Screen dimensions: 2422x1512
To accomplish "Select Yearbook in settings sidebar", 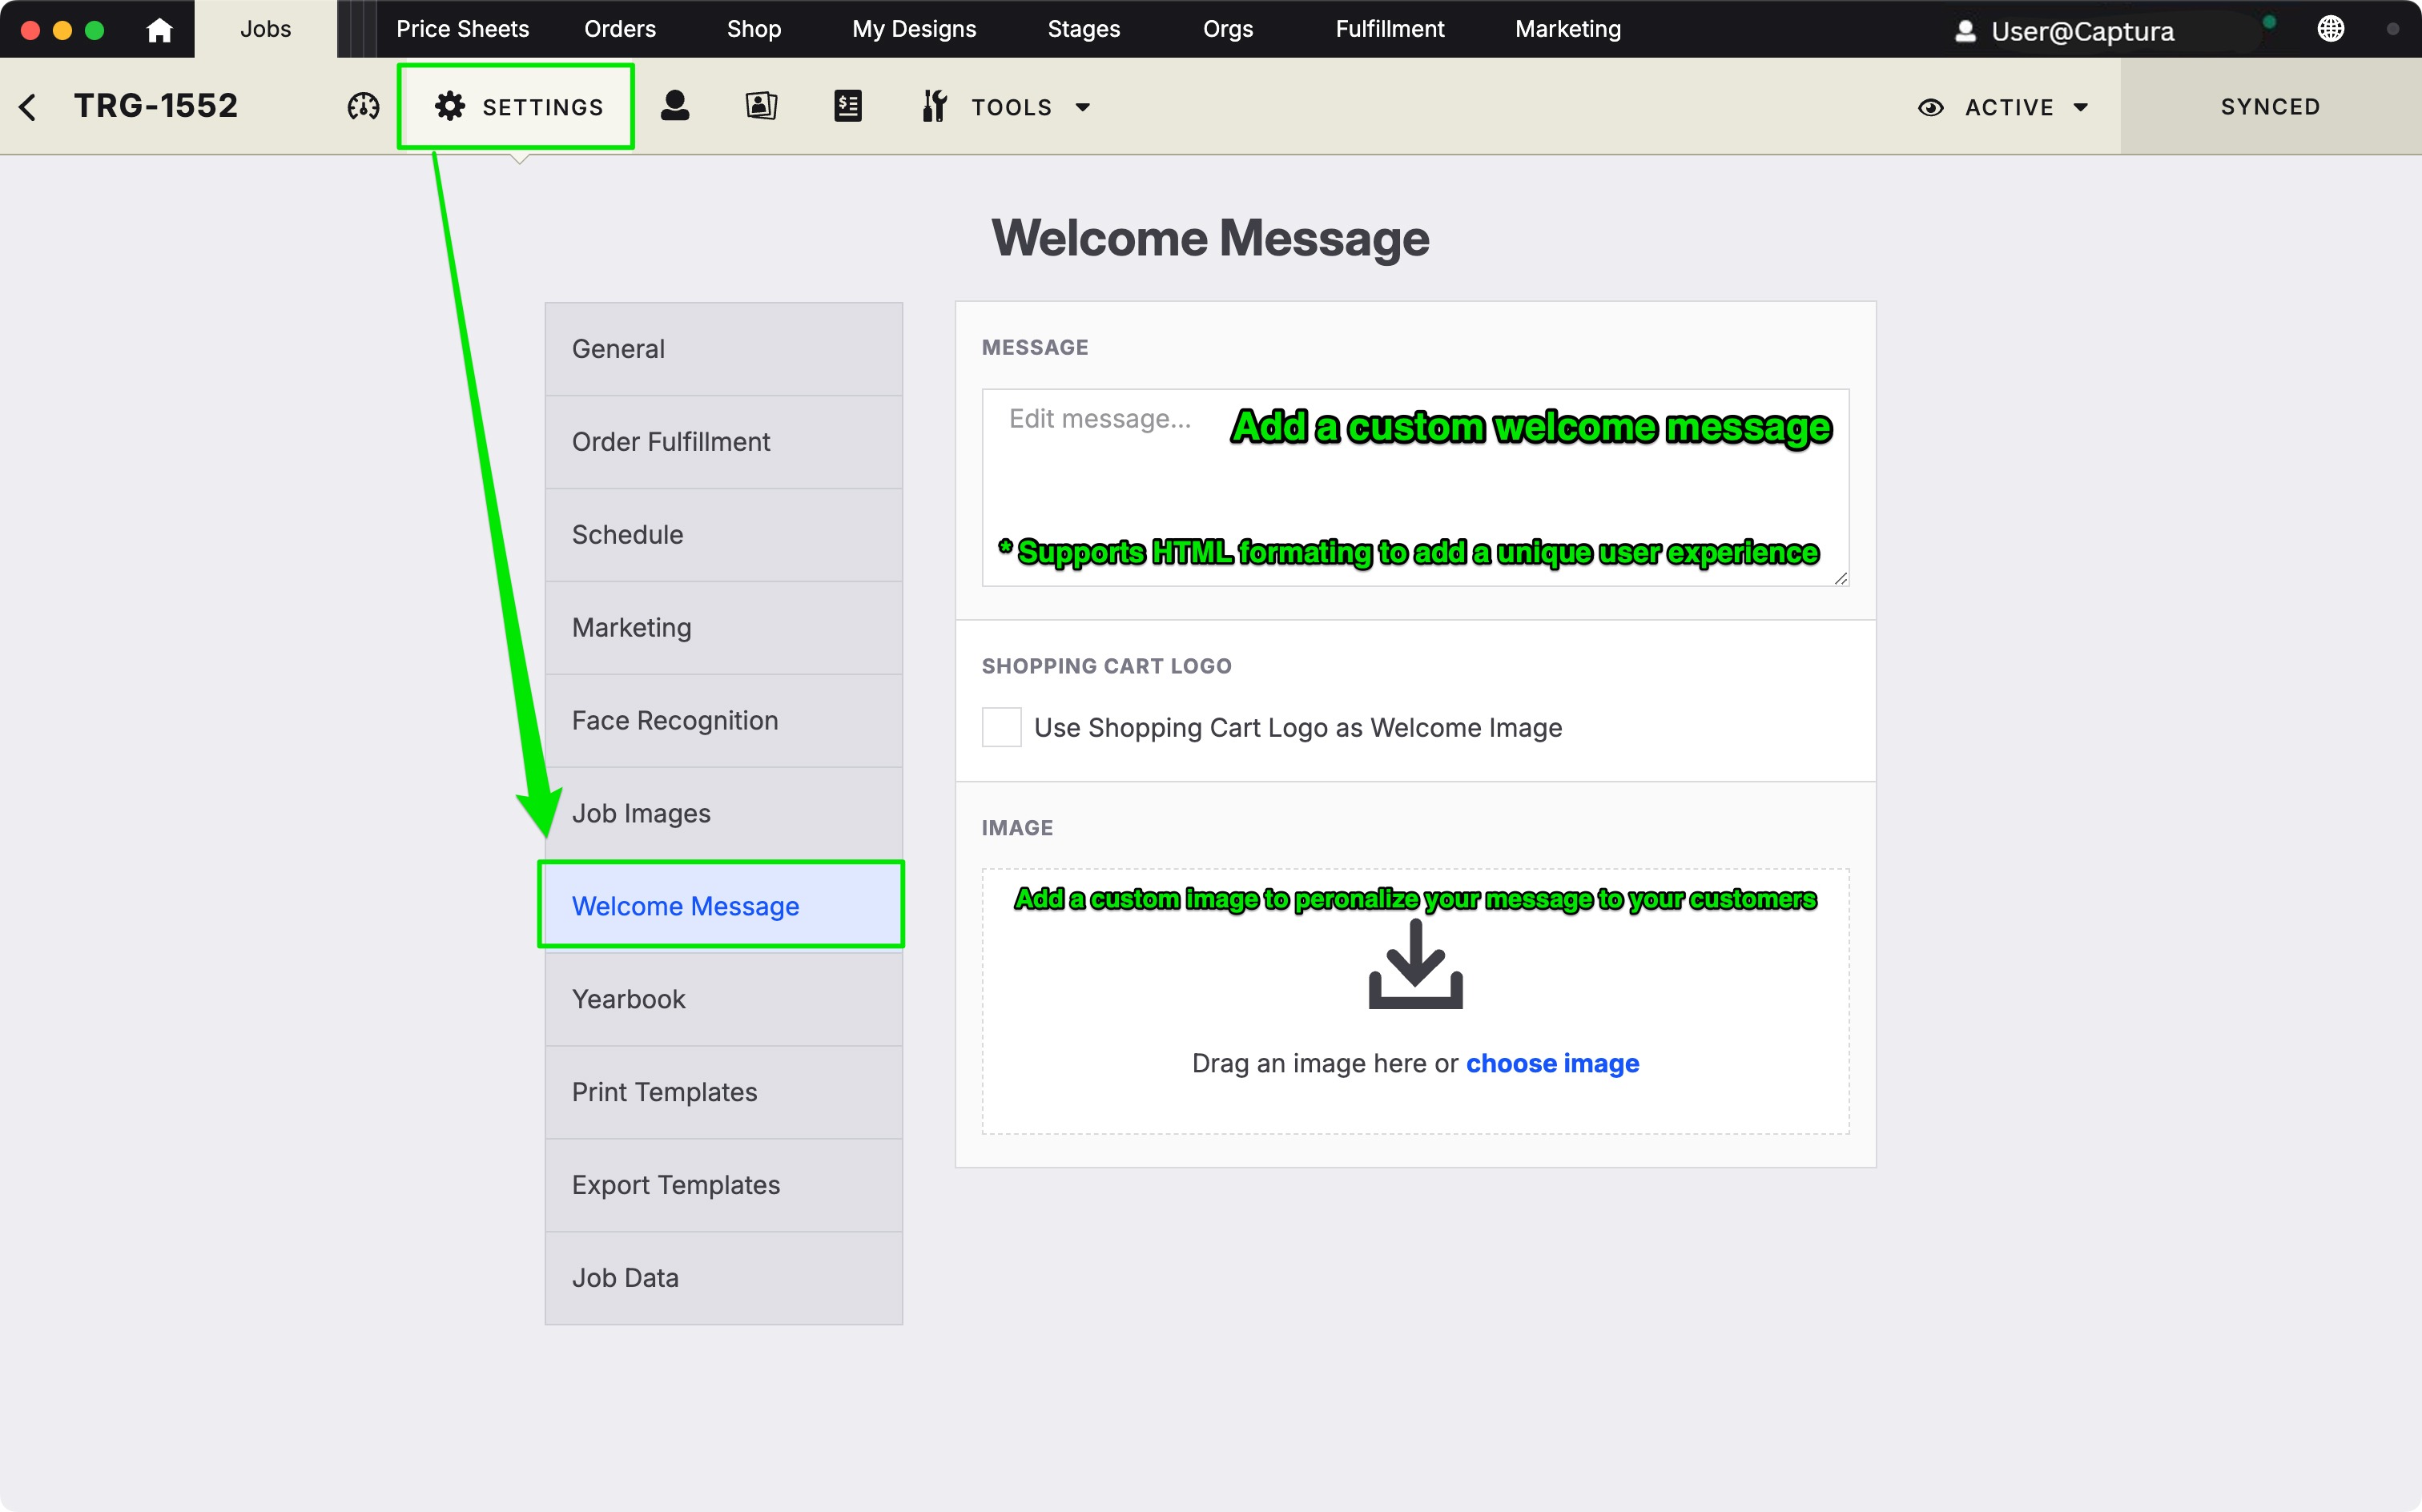I will (x=723, y=999).
